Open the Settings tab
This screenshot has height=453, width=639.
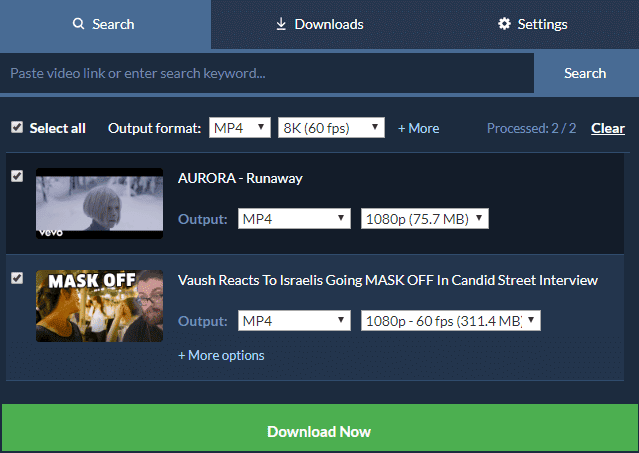pos(533,24)
